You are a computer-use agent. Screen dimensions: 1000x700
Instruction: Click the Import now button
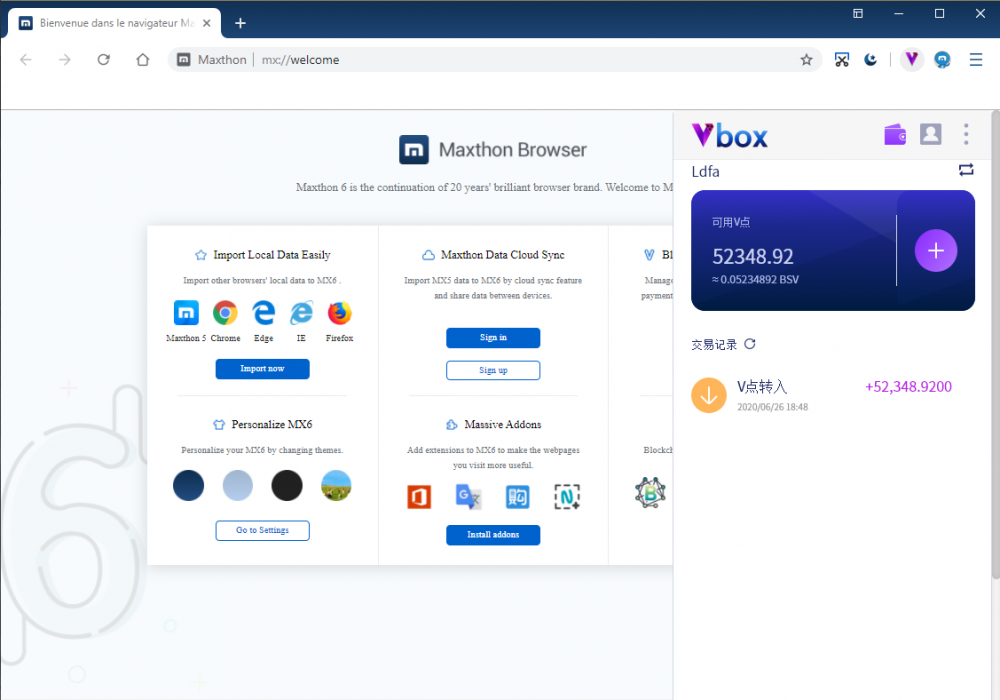(x=262, y=369)
